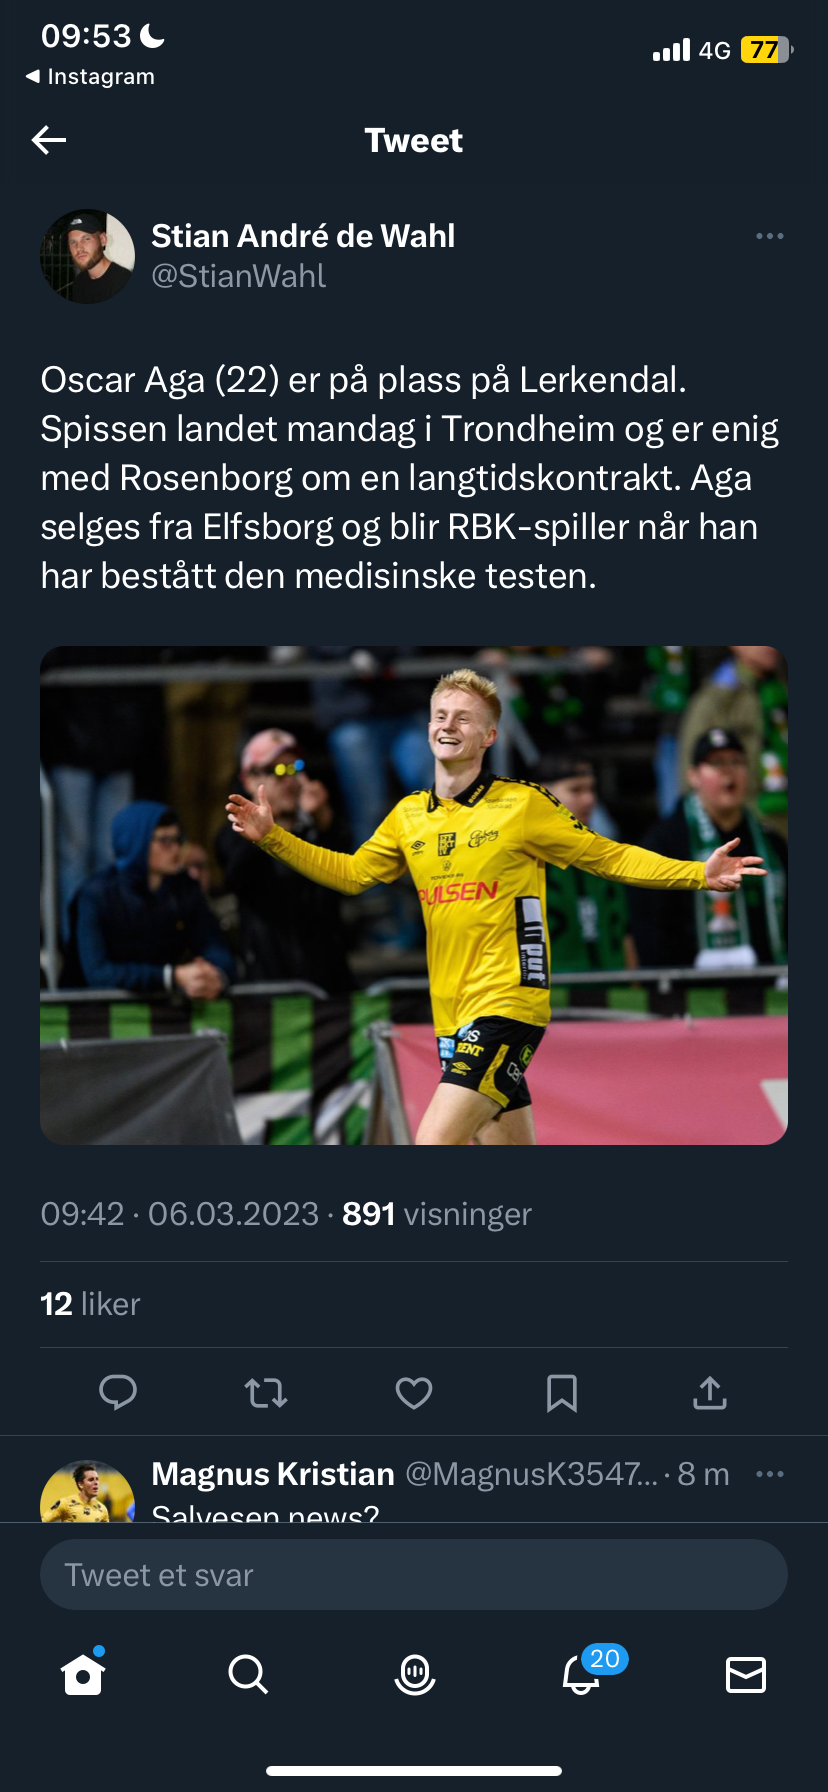Open the Oscar Aga photo in the tweet
Viewport: 828px width, 1792px height.
coord(414,895)
